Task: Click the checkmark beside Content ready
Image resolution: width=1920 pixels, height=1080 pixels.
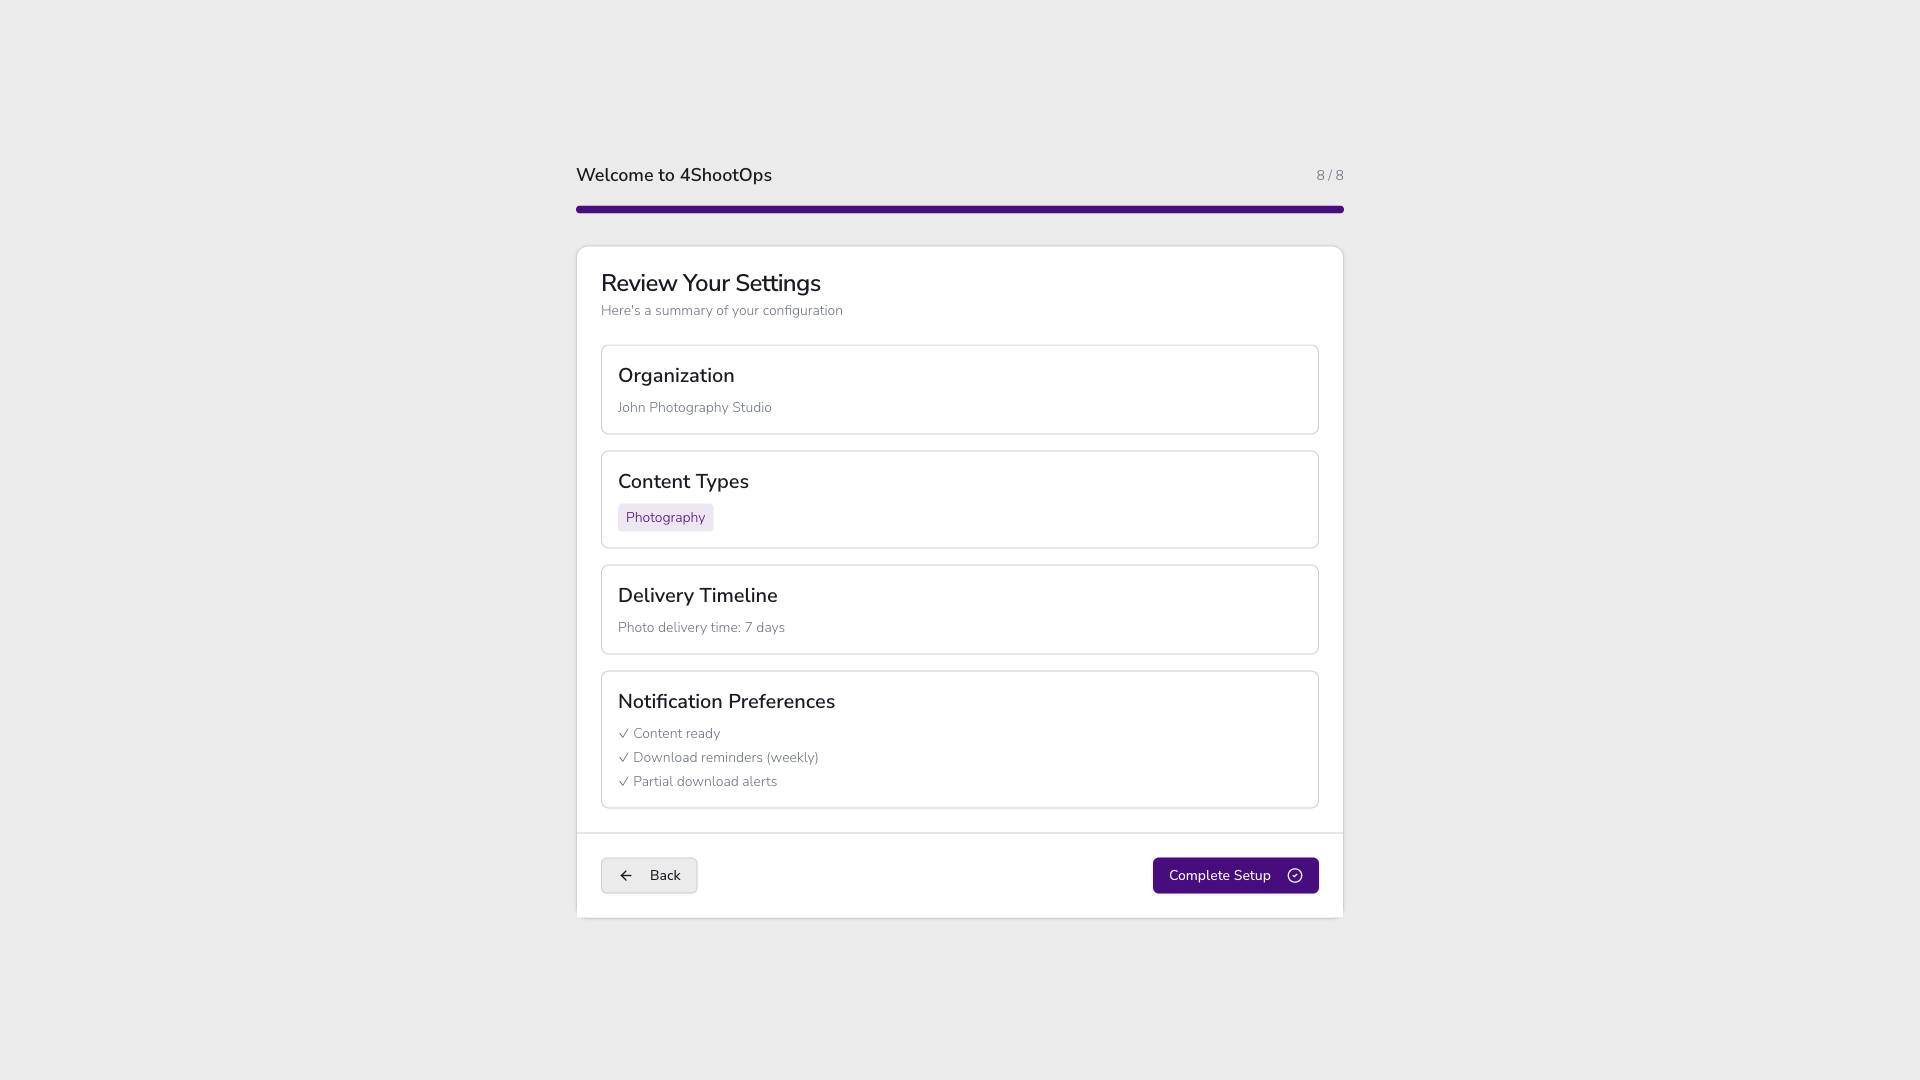Action: pos(623,733)
